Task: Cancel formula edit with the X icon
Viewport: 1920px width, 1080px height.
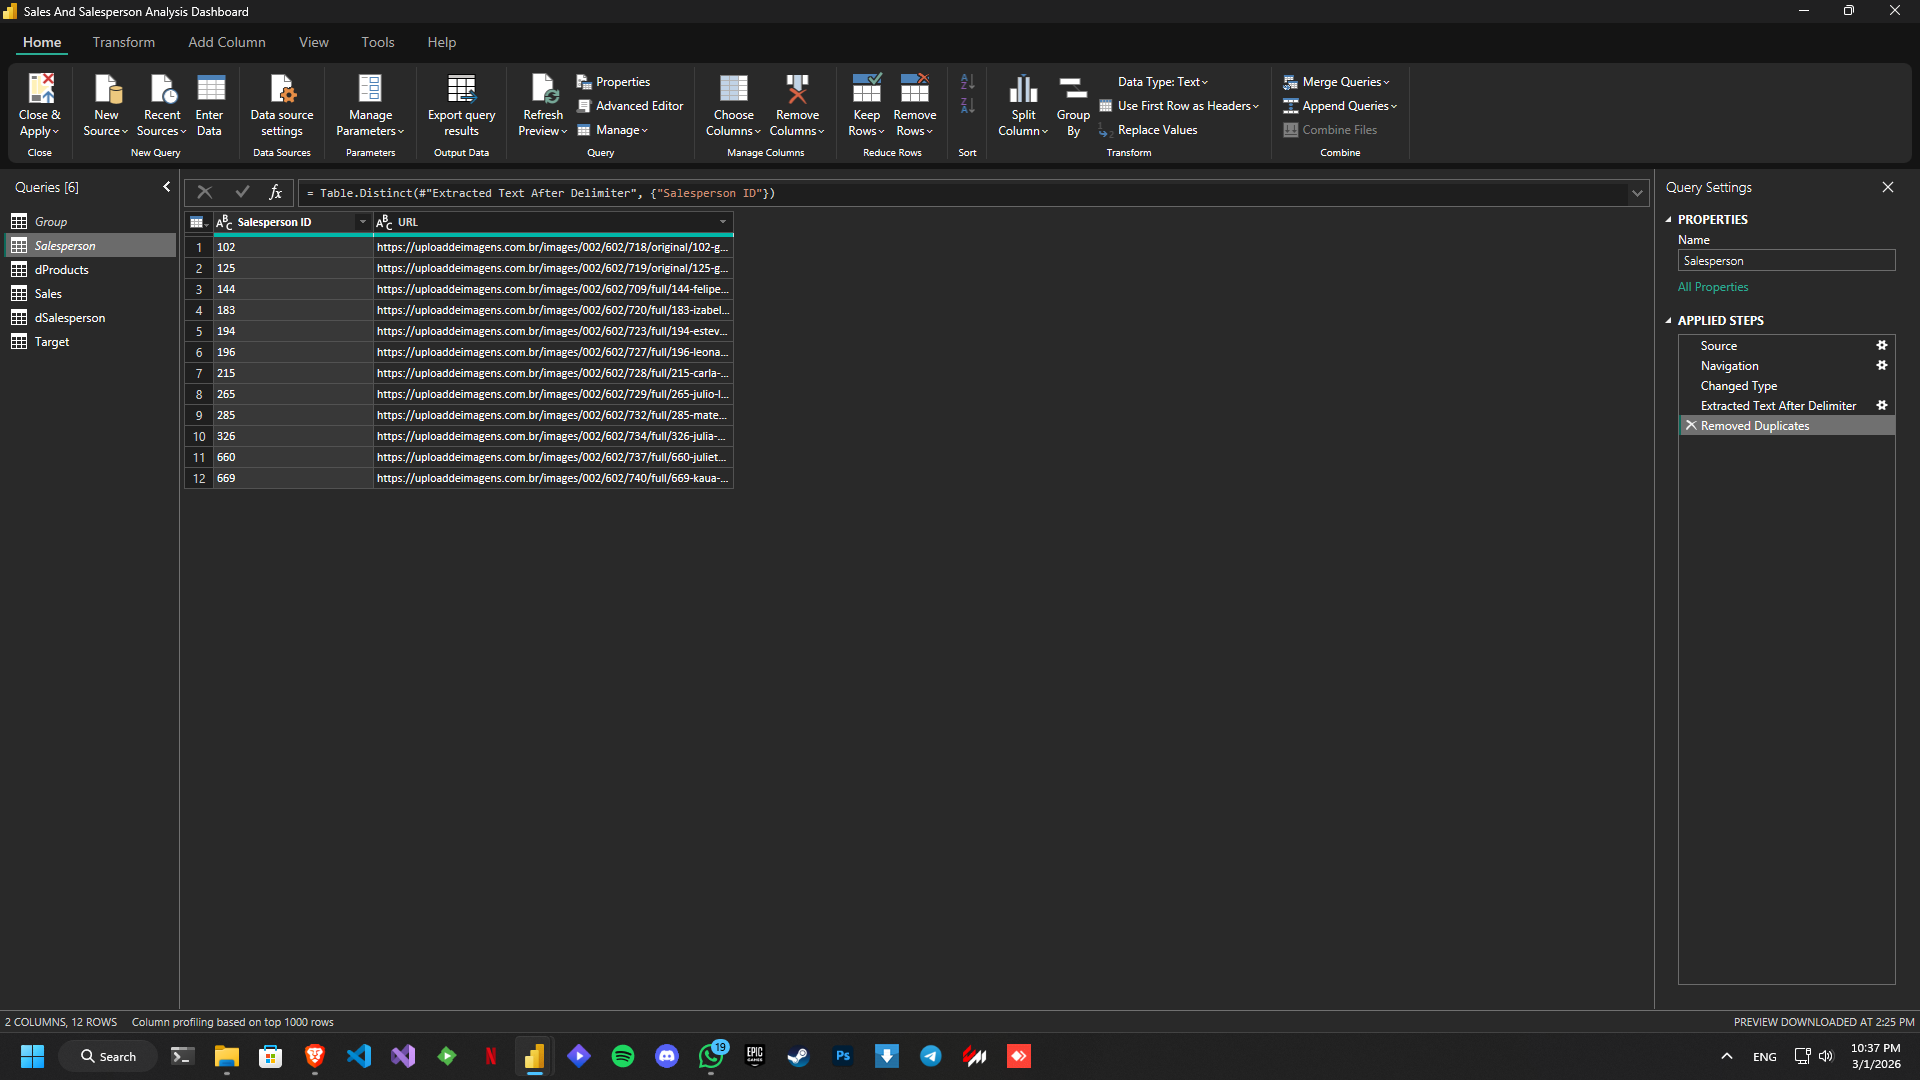Action: tap(205, 192)
